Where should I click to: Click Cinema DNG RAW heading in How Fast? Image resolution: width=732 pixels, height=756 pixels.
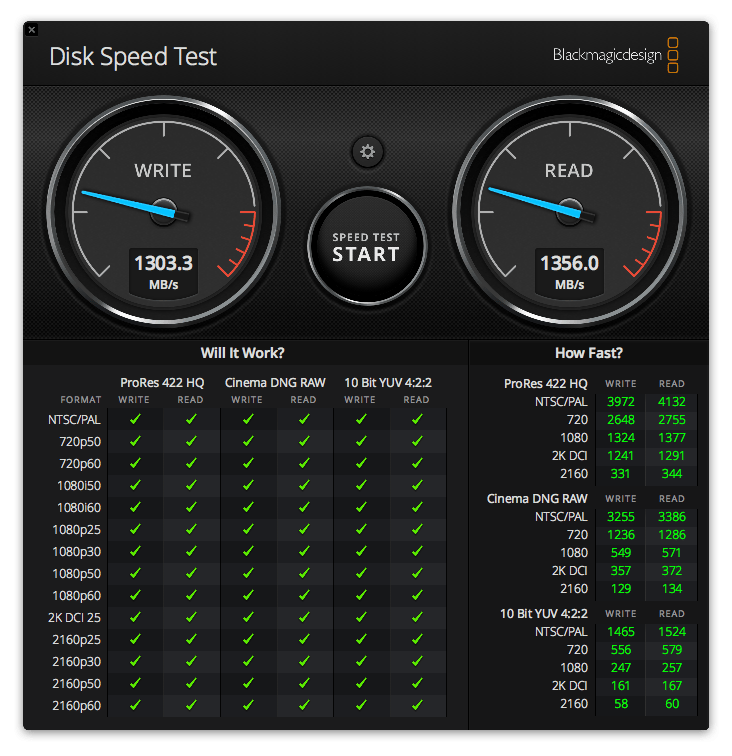(537, 499)
